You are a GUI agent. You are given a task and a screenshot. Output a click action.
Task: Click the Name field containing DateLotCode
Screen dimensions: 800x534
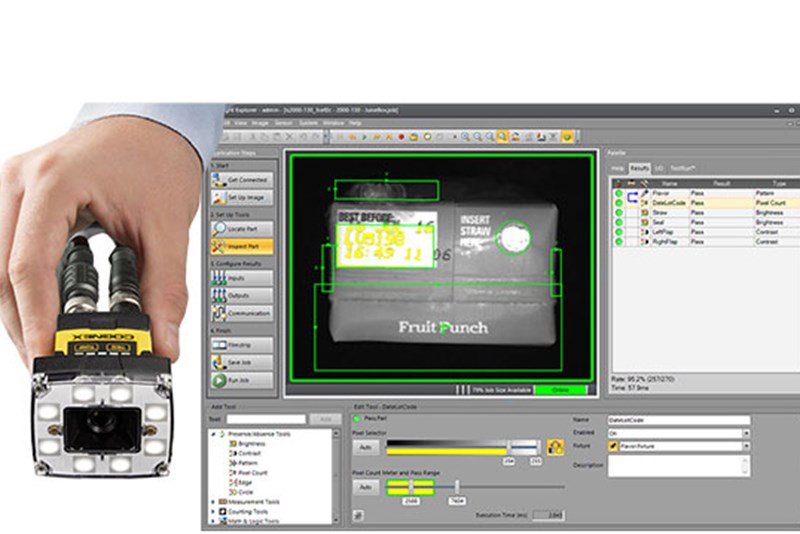tap(679, 420)
